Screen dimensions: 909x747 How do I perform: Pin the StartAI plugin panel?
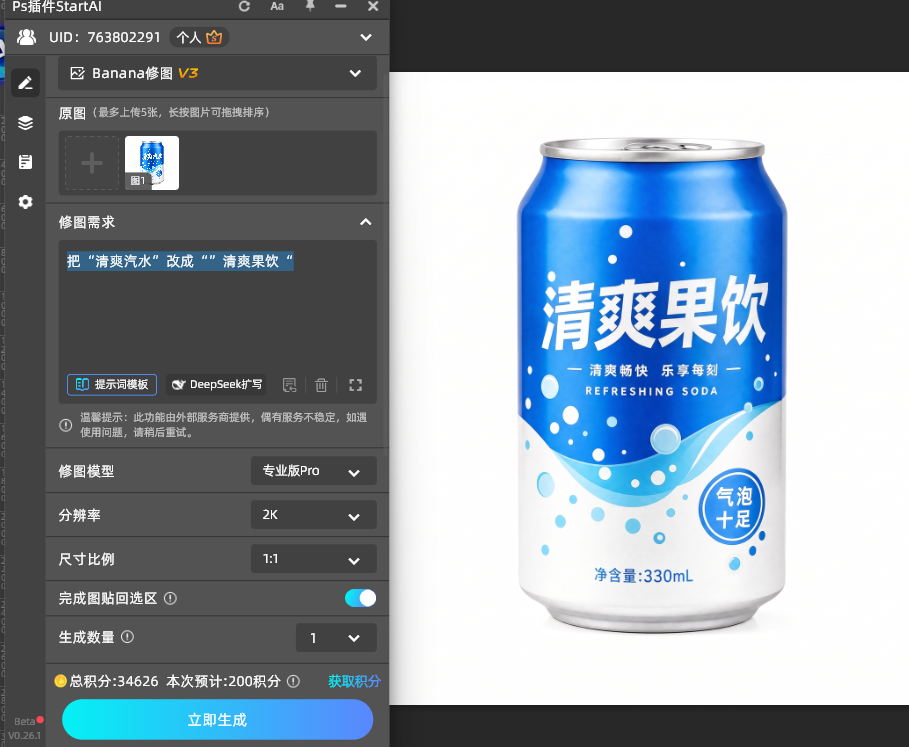pos(310,6)
